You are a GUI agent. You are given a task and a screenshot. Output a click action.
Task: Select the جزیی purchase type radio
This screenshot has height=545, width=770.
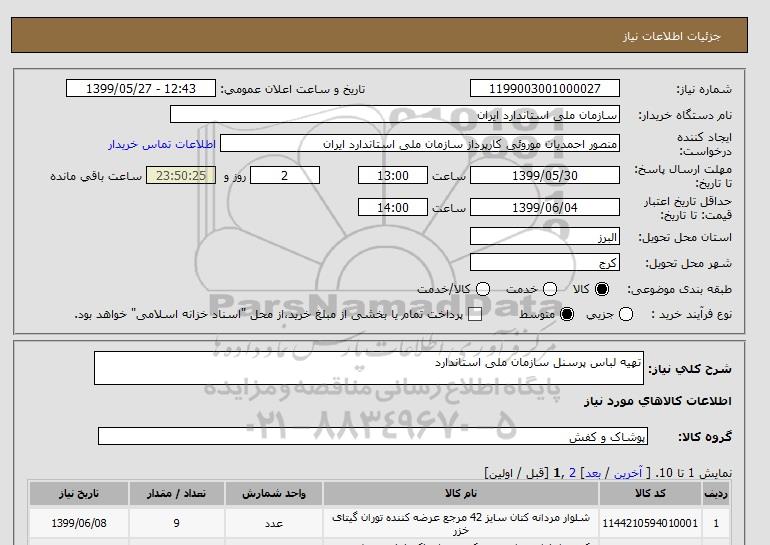coord(626,314)
